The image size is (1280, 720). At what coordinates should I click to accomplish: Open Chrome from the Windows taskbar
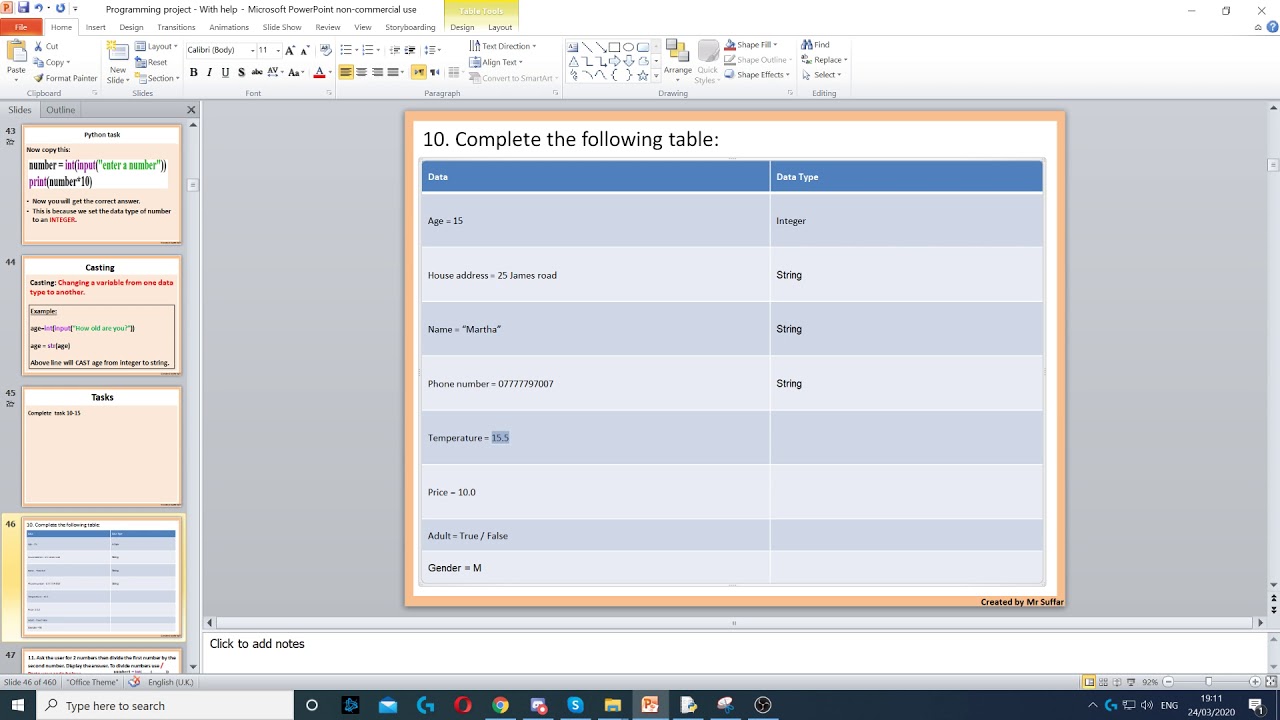[x=500, y=705]
